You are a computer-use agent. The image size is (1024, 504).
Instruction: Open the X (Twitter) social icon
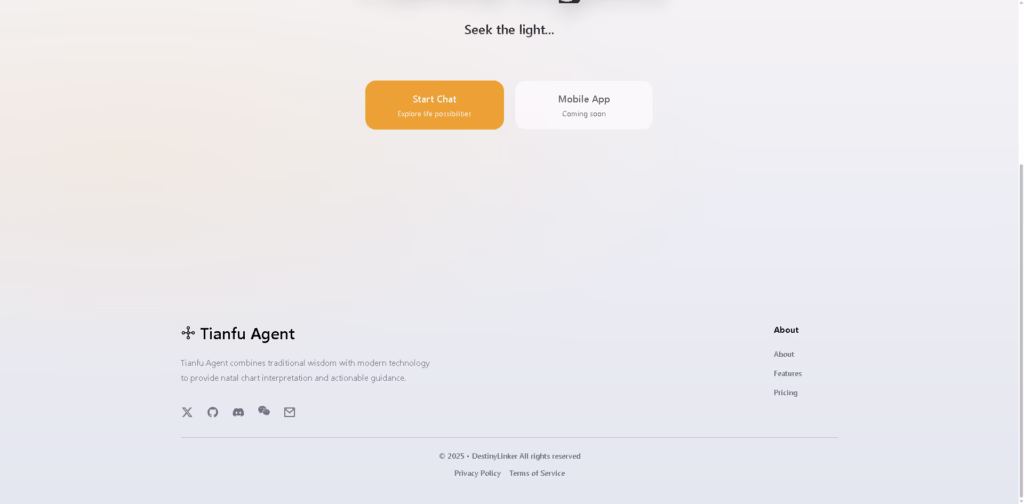coord(187,412)
